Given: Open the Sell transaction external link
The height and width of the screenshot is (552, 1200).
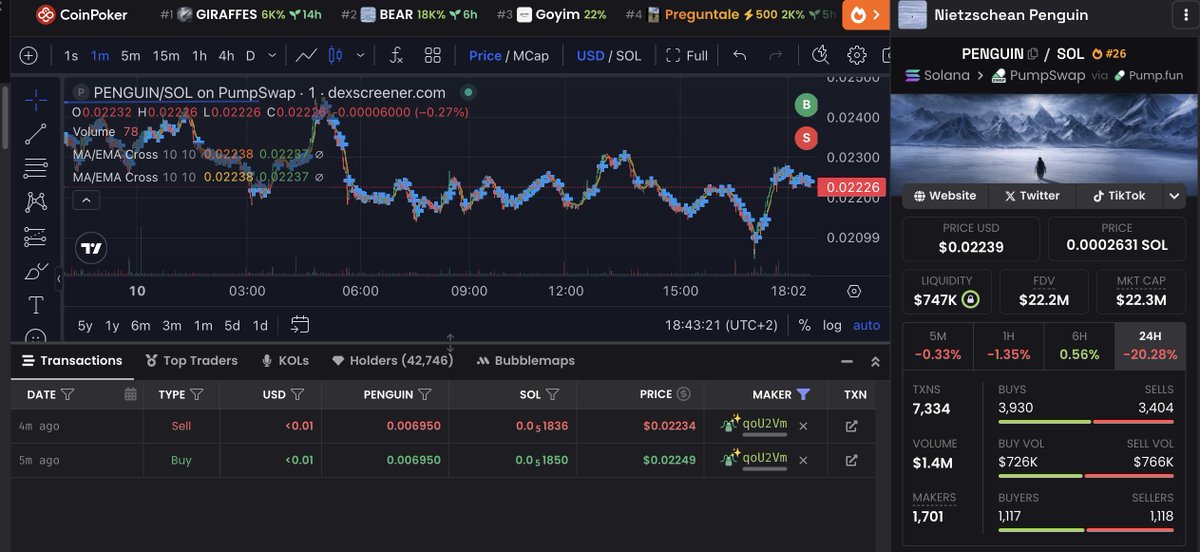Looking at the screenshot, I should click(852, 426).
